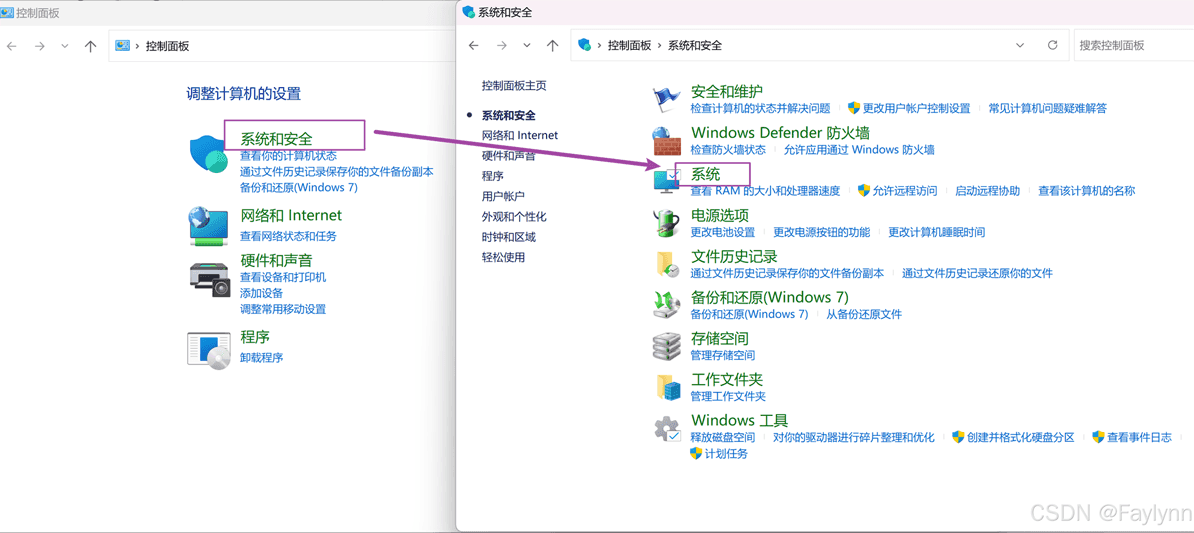Click 查看 RAM 的大小和处理器速度
The height and width of the screenshot is (533, 1194).
click(765, 190)
